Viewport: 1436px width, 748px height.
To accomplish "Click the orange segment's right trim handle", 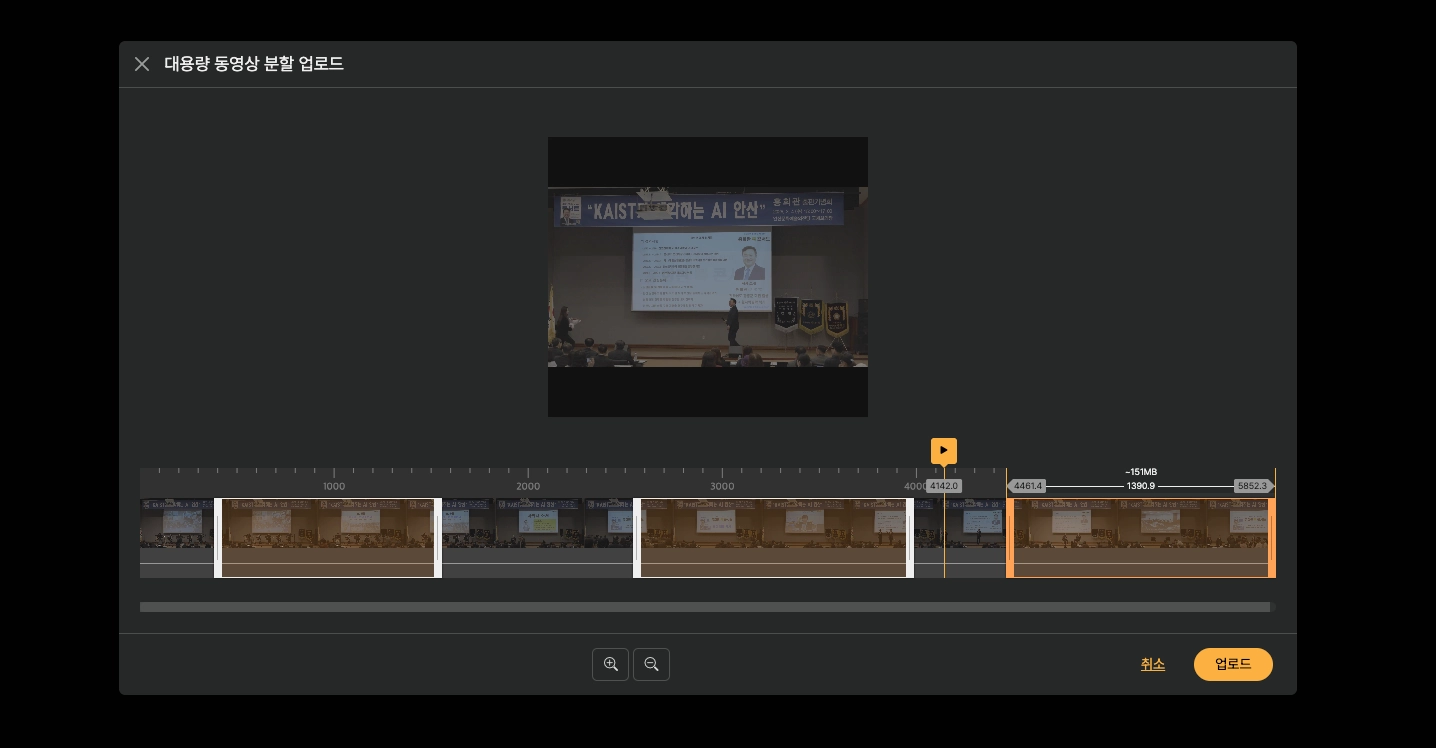I will point(1271,538).
